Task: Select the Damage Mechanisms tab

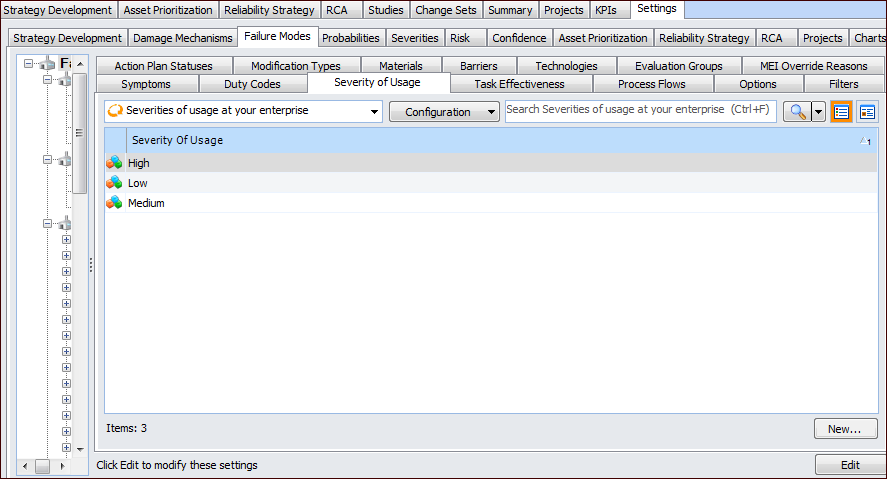Action: point(183,38)
